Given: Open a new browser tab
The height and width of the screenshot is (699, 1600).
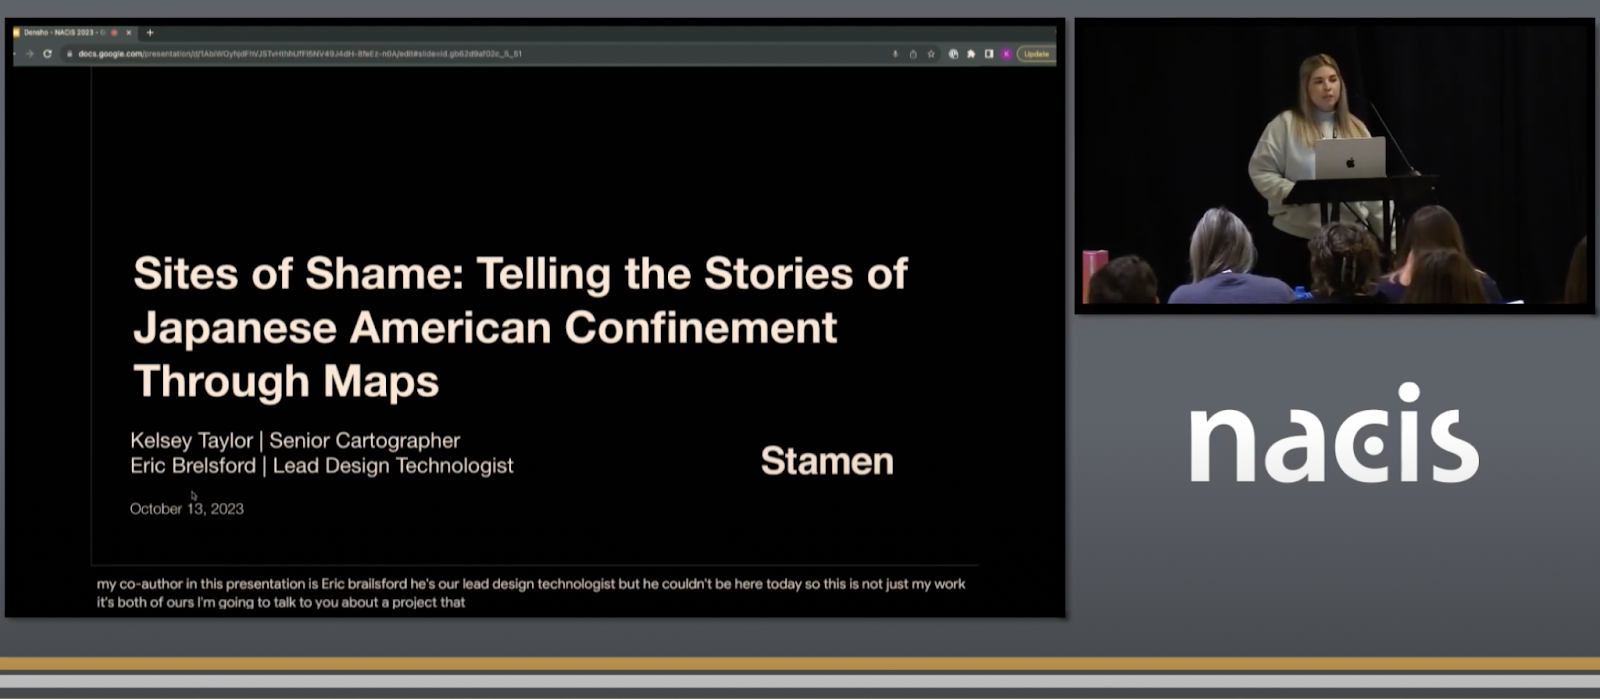Looking at the screenshot, I should [x=150, y=32].
